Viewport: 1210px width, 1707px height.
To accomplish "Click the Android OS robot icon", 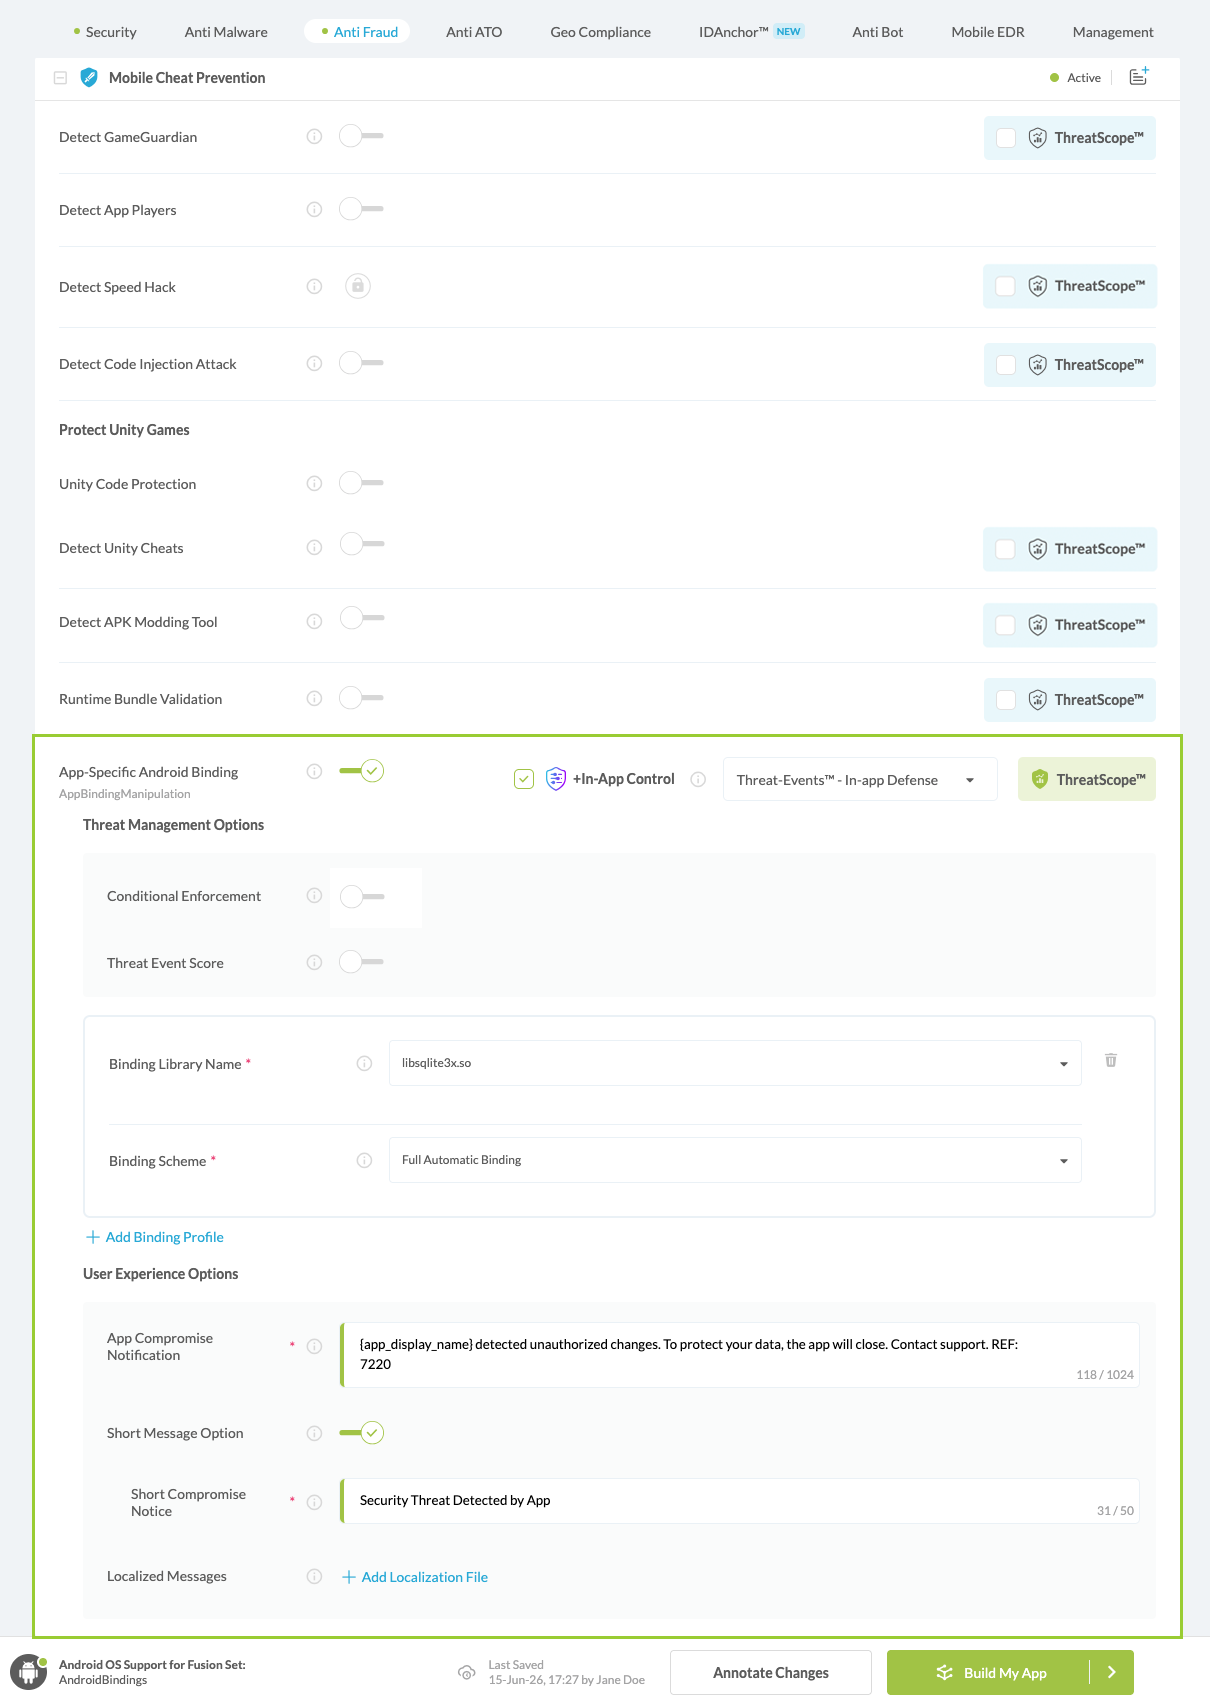I will pos(28,1672).
